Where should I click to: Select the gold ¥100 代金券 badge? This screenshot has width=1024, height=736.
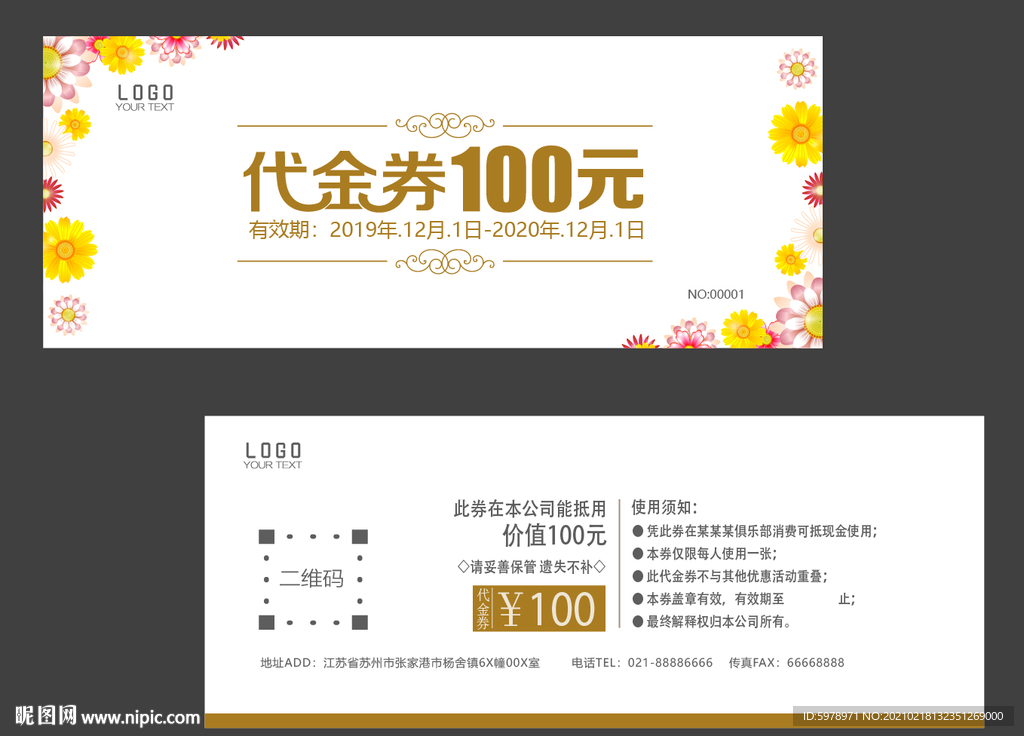coord(539,608)
